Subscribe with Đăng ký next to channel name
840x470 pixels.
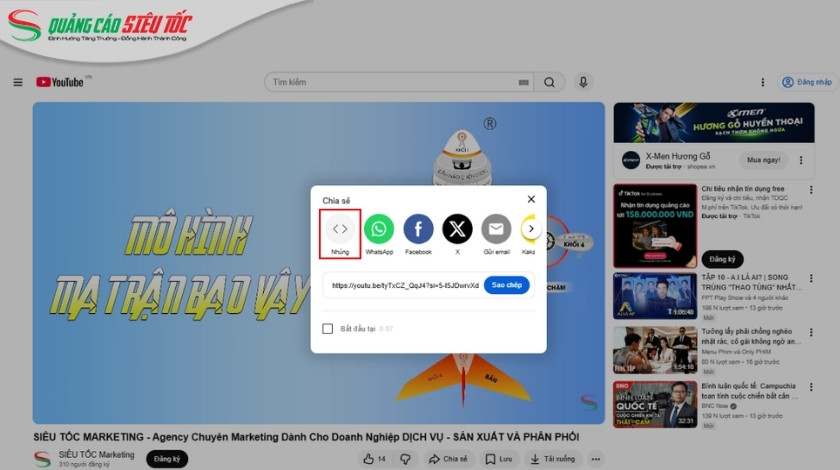pyautogui.click(x=167, y=459)
